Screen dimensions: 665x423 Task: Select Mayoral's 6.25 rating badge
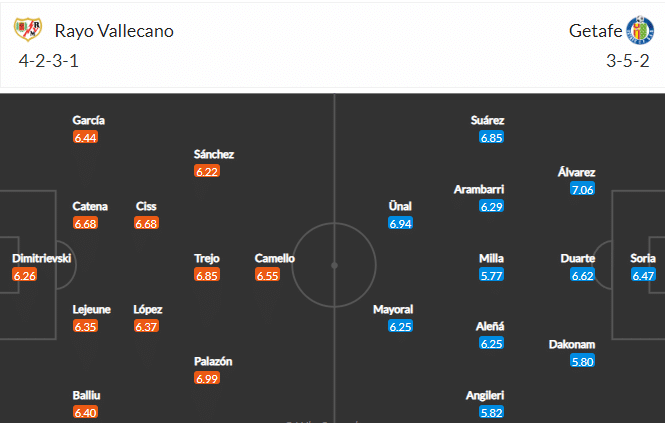[x=400, y=326]
